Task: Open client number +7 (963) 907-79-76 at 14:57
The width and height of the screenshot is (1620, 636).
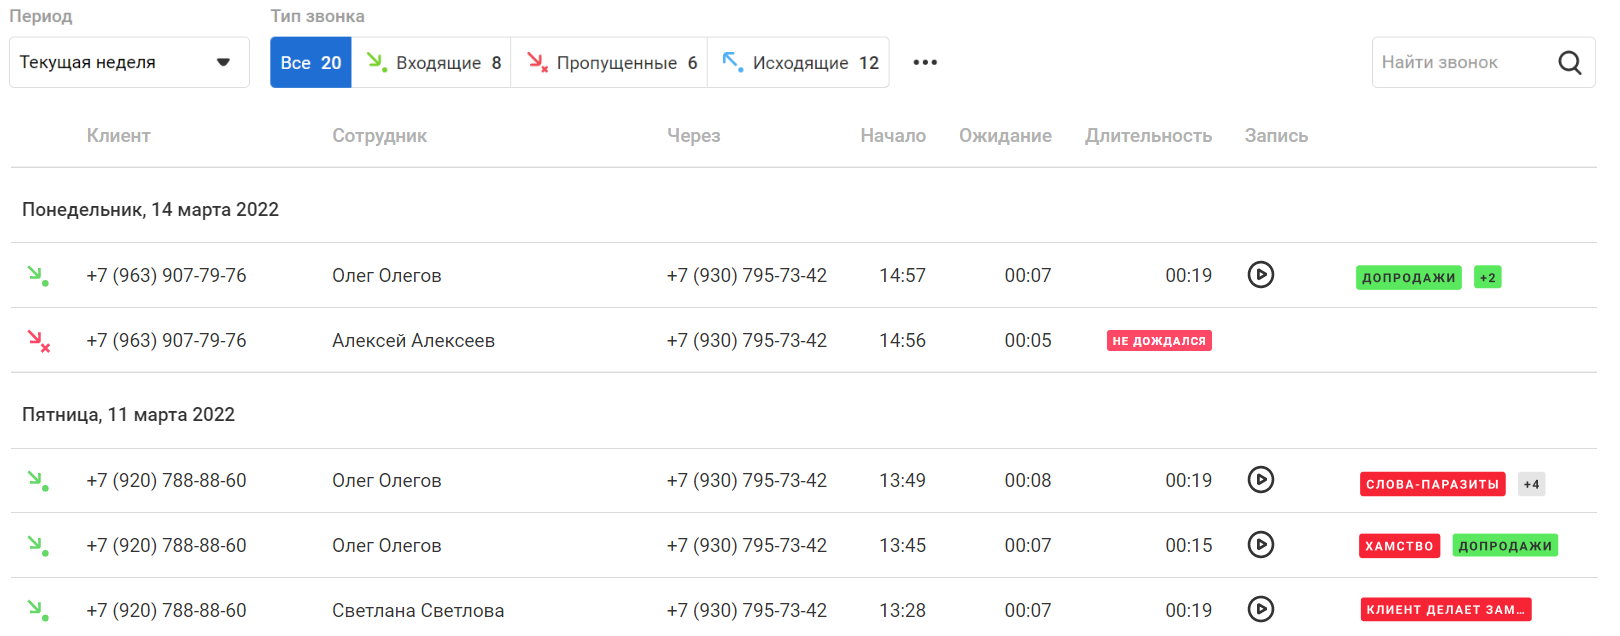Action: pos(166,275)
